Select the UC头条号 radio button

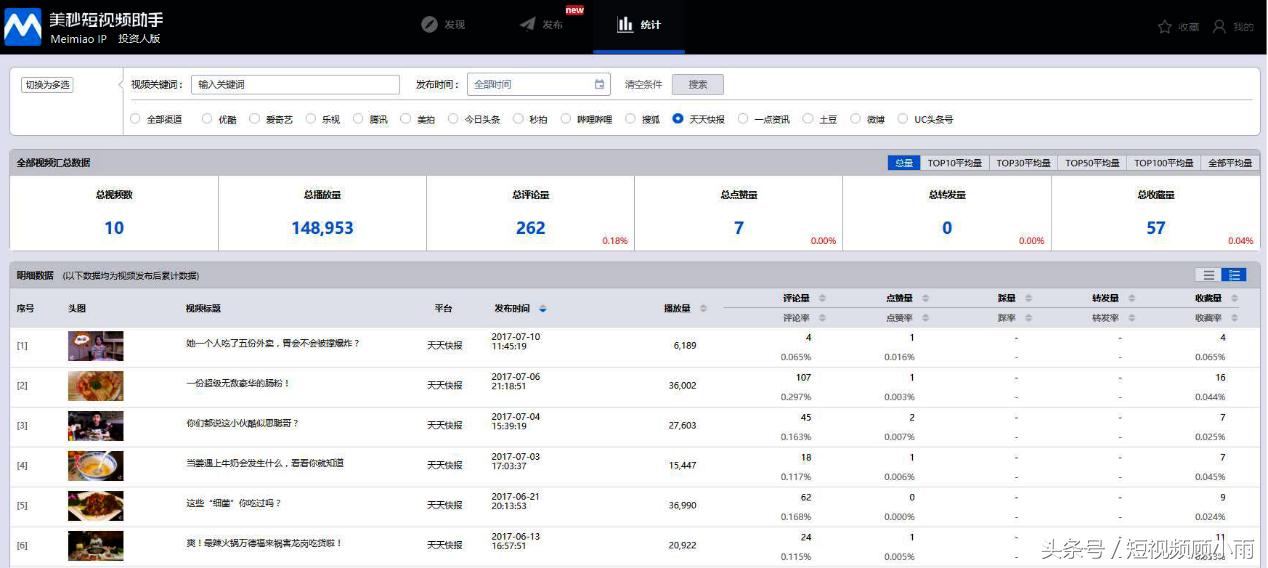(x=903, y=119)
